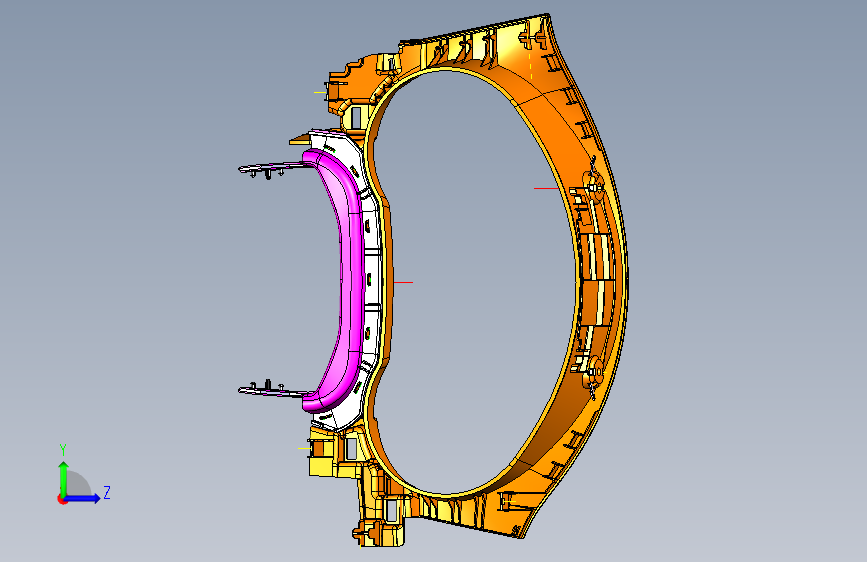Click the blue Z axis arrow of triad

click(x=83, y=498)
